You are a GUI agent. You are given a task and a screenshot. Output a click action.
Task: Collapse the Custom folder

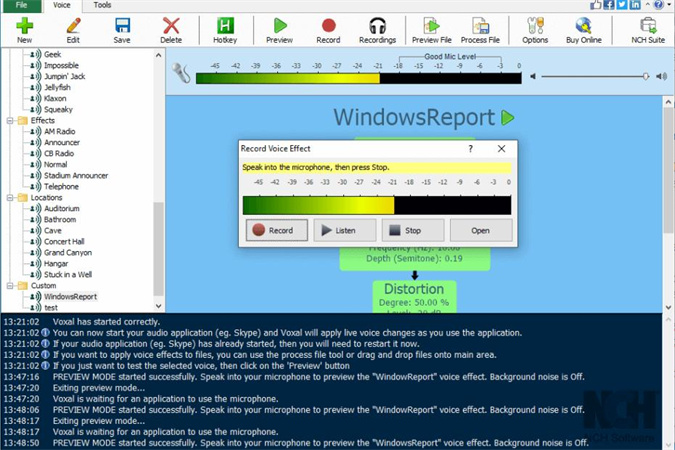tap(10, 286)
